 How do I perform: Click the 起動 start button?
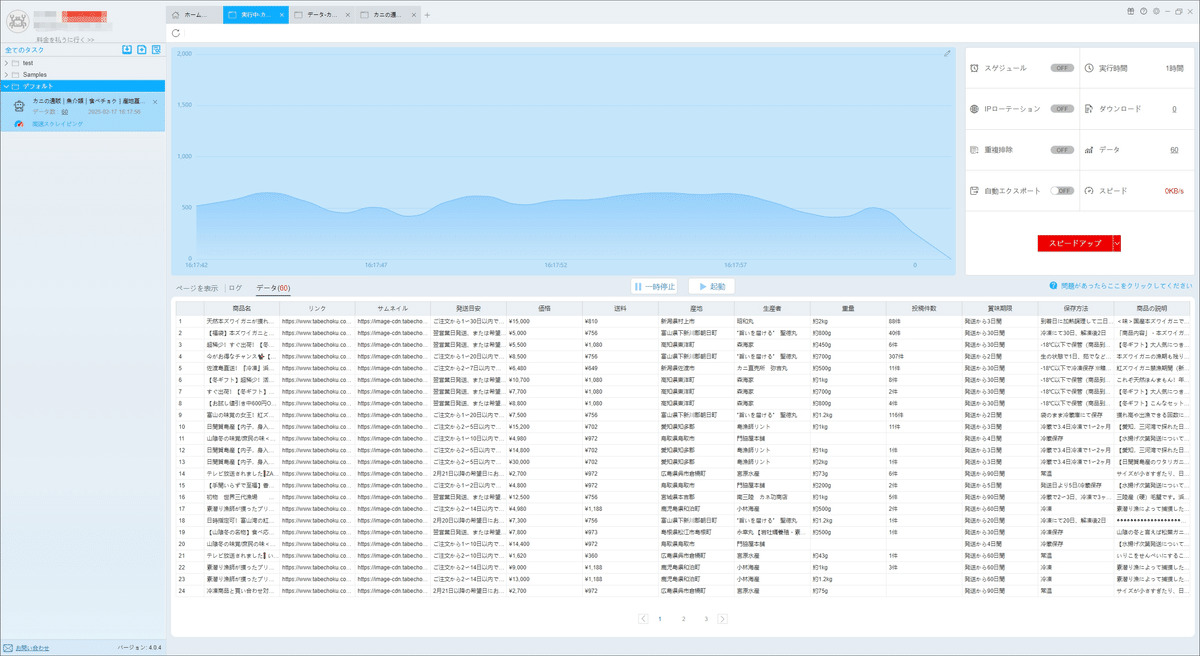pyautogui.click(x=710, y=286)
